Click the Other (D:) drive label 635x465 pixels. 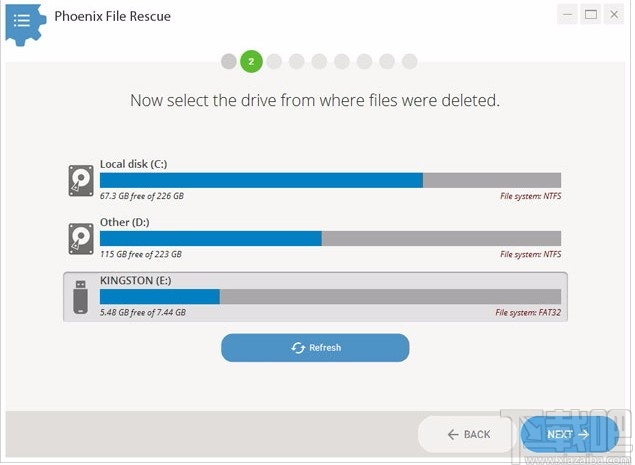point(124,222)
